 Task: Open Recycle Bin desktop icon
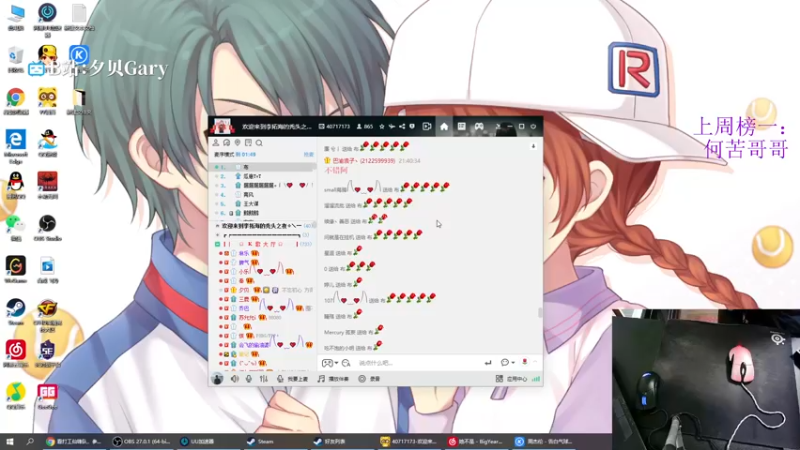point(16,59)
